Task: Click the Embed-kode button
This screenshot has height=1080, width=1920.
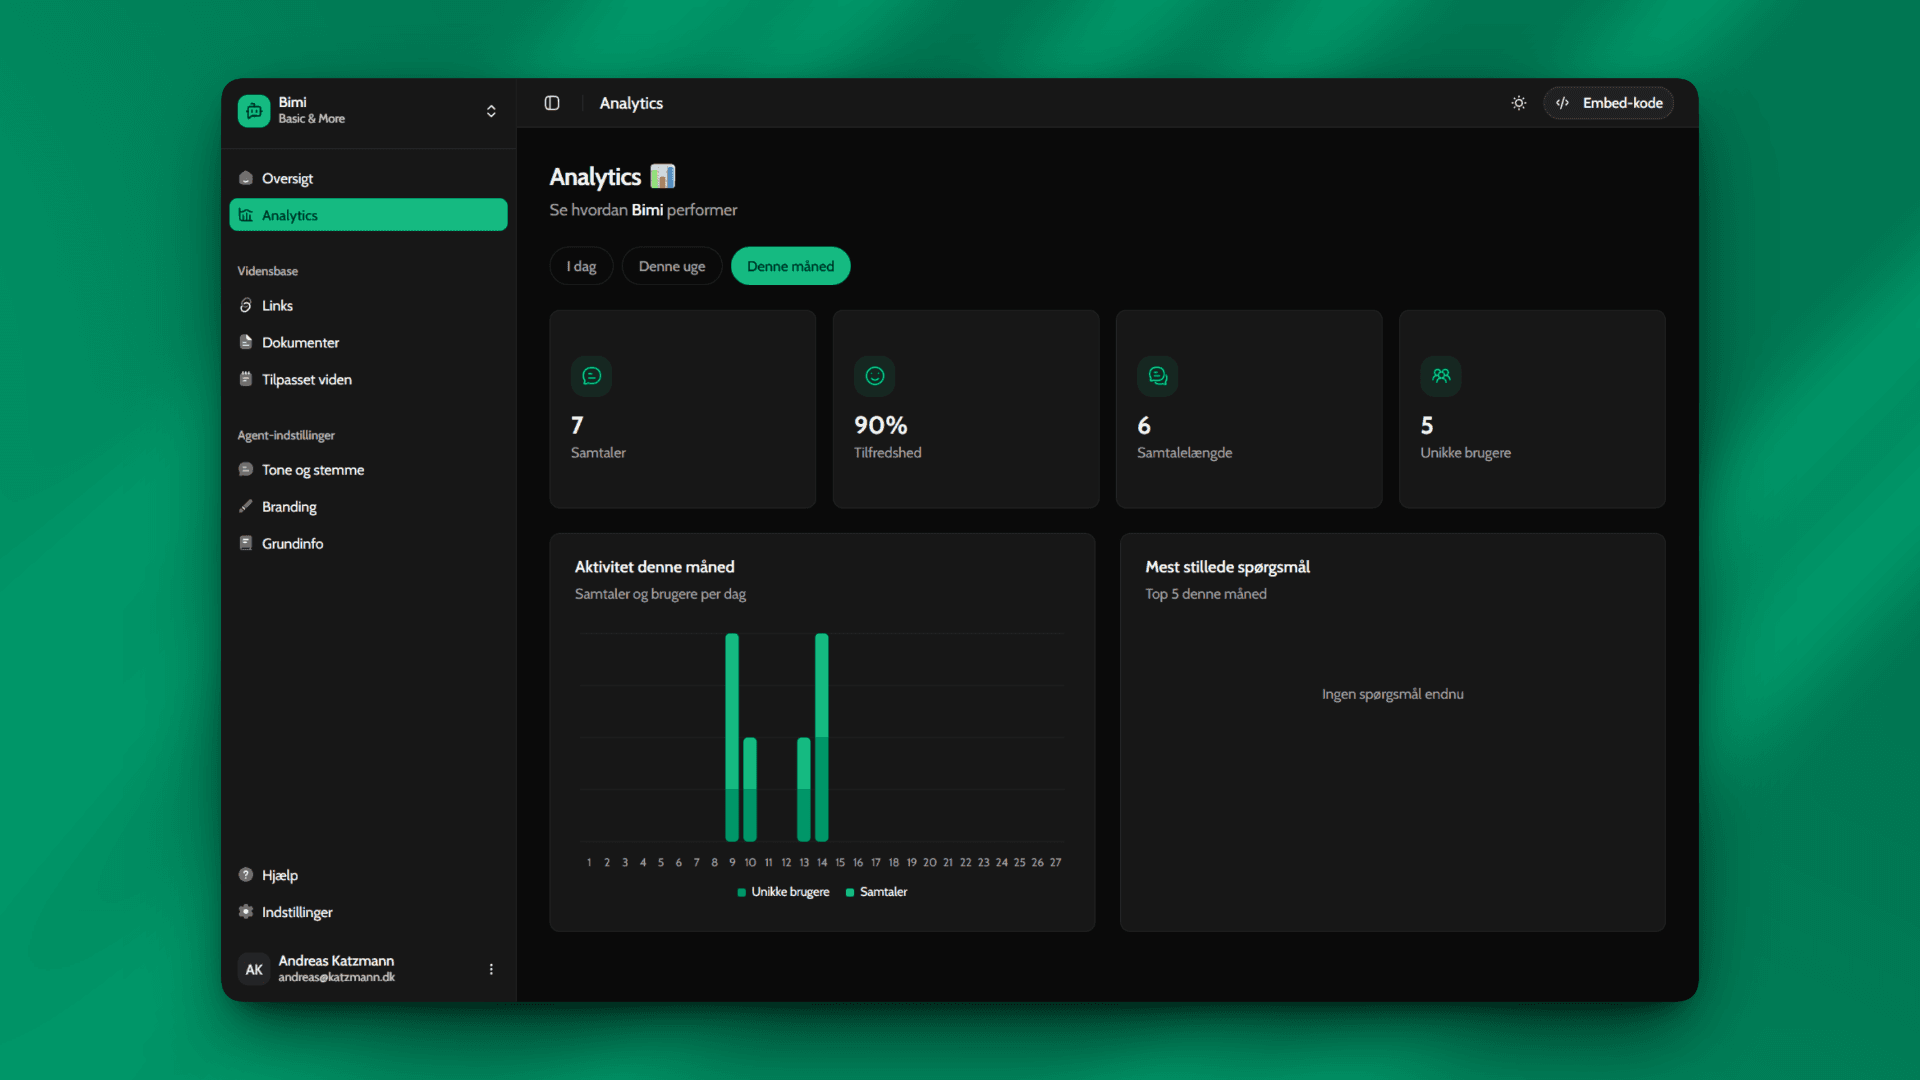Action: (1608, 103)
